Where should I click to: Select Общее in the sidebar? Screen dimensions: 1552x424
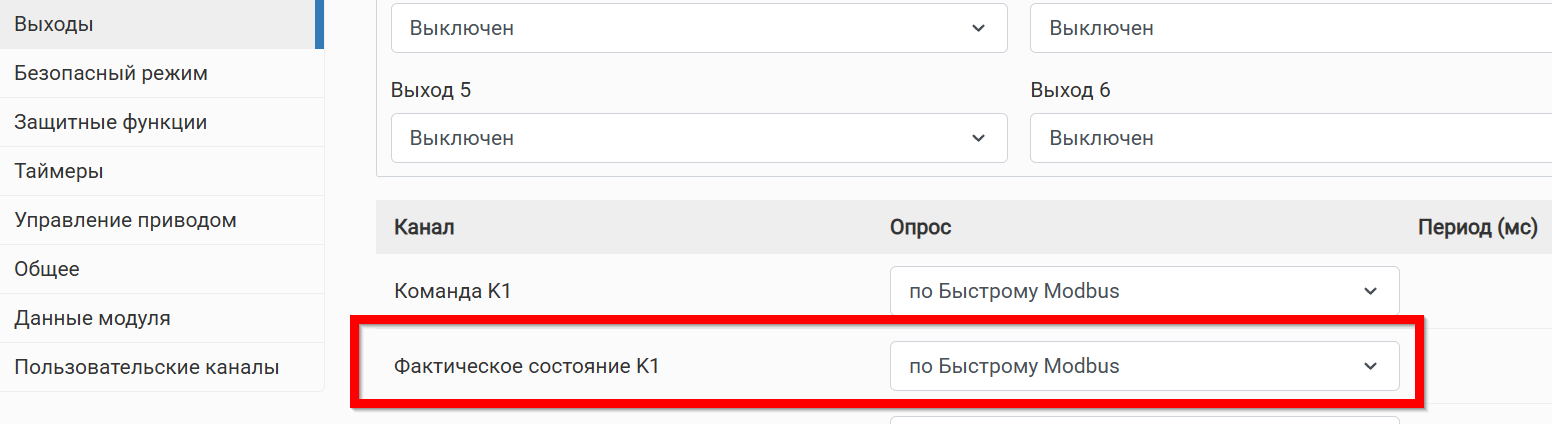tap(160, 269)
